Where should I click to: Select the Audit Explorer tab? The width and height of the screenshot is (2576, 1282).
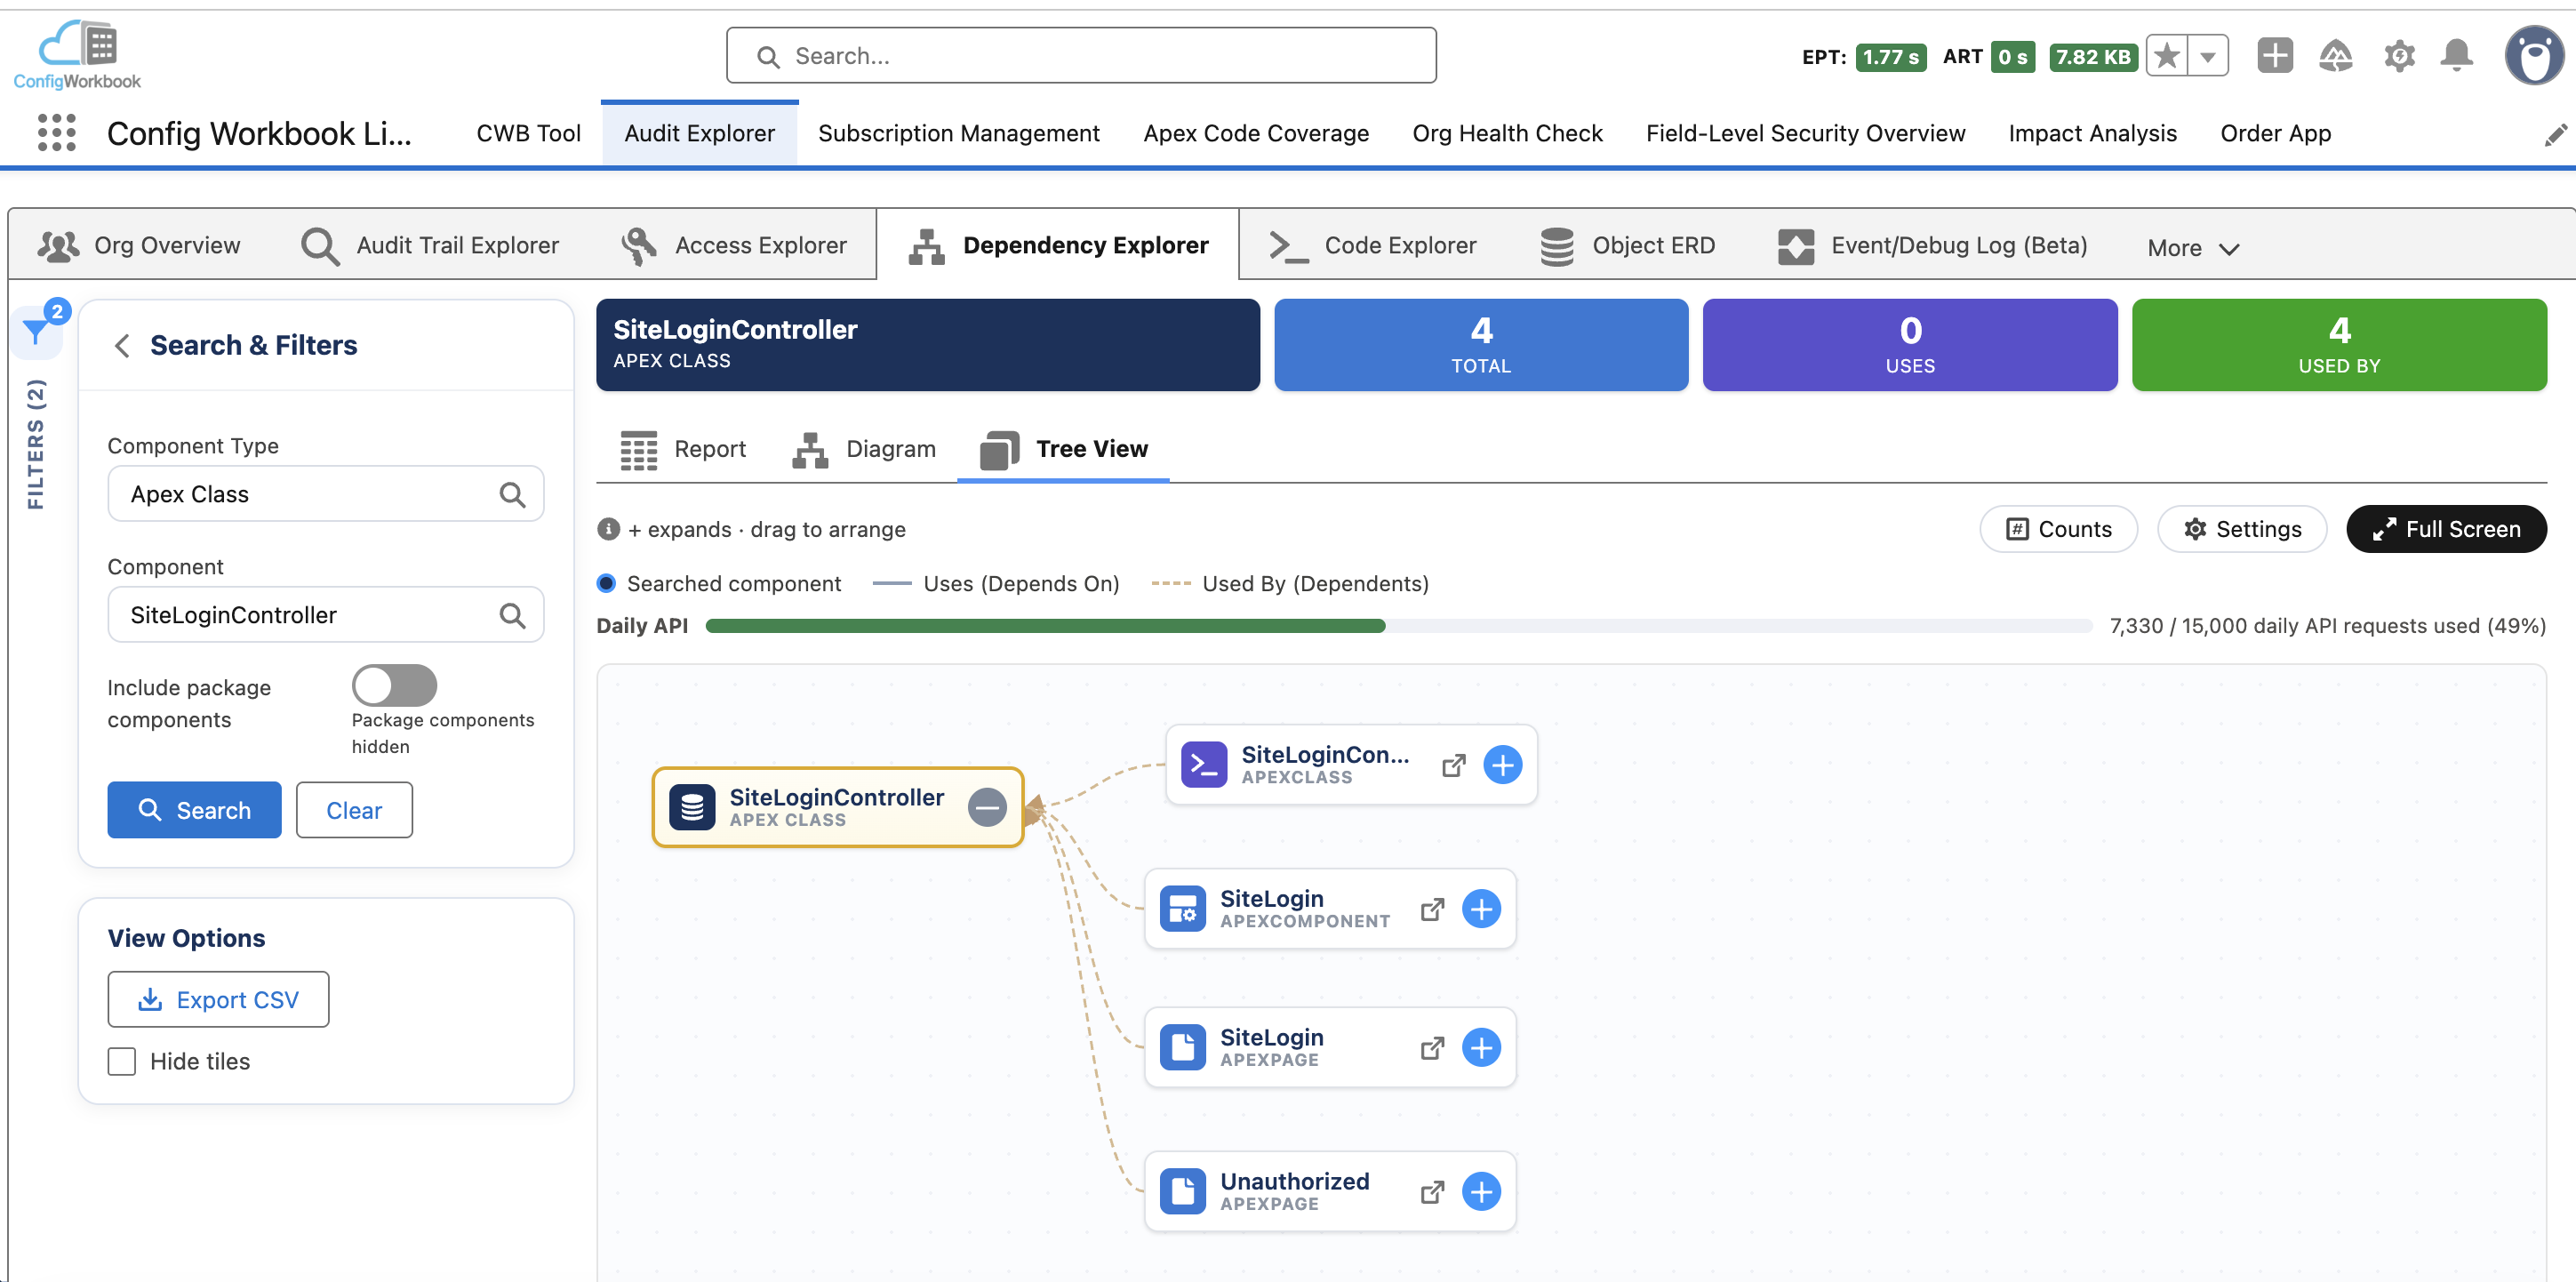coord(699,133)
